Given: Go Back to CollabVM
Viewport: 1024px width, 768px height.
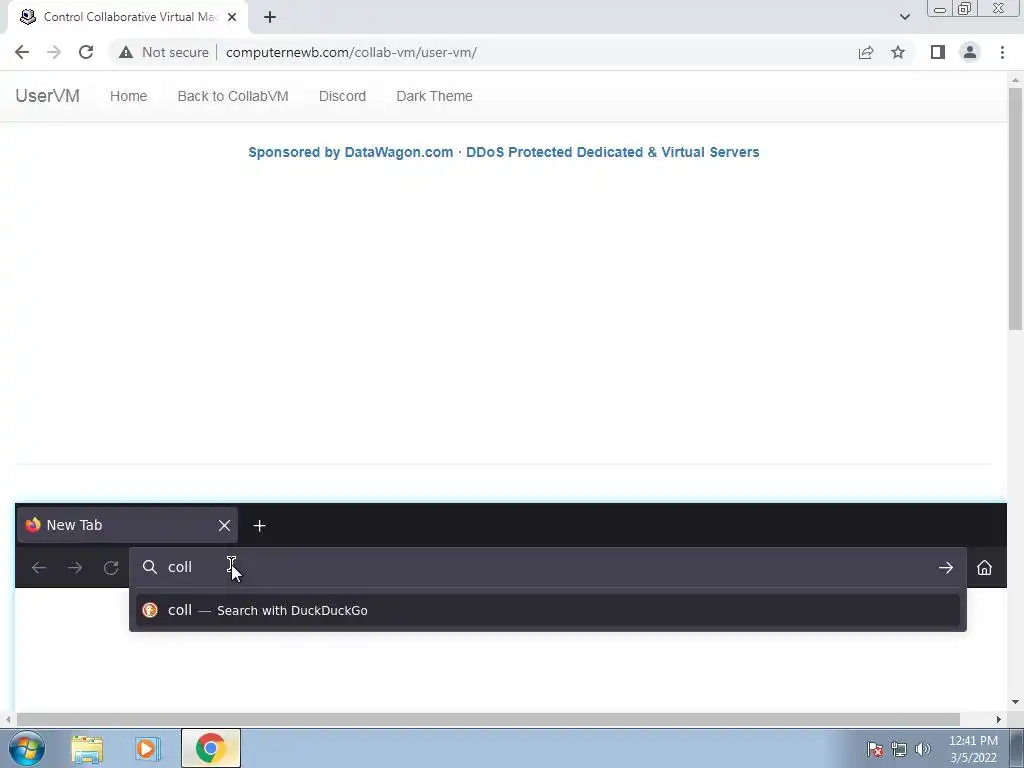Looking at the screenshot, I should tap(233, 96).
